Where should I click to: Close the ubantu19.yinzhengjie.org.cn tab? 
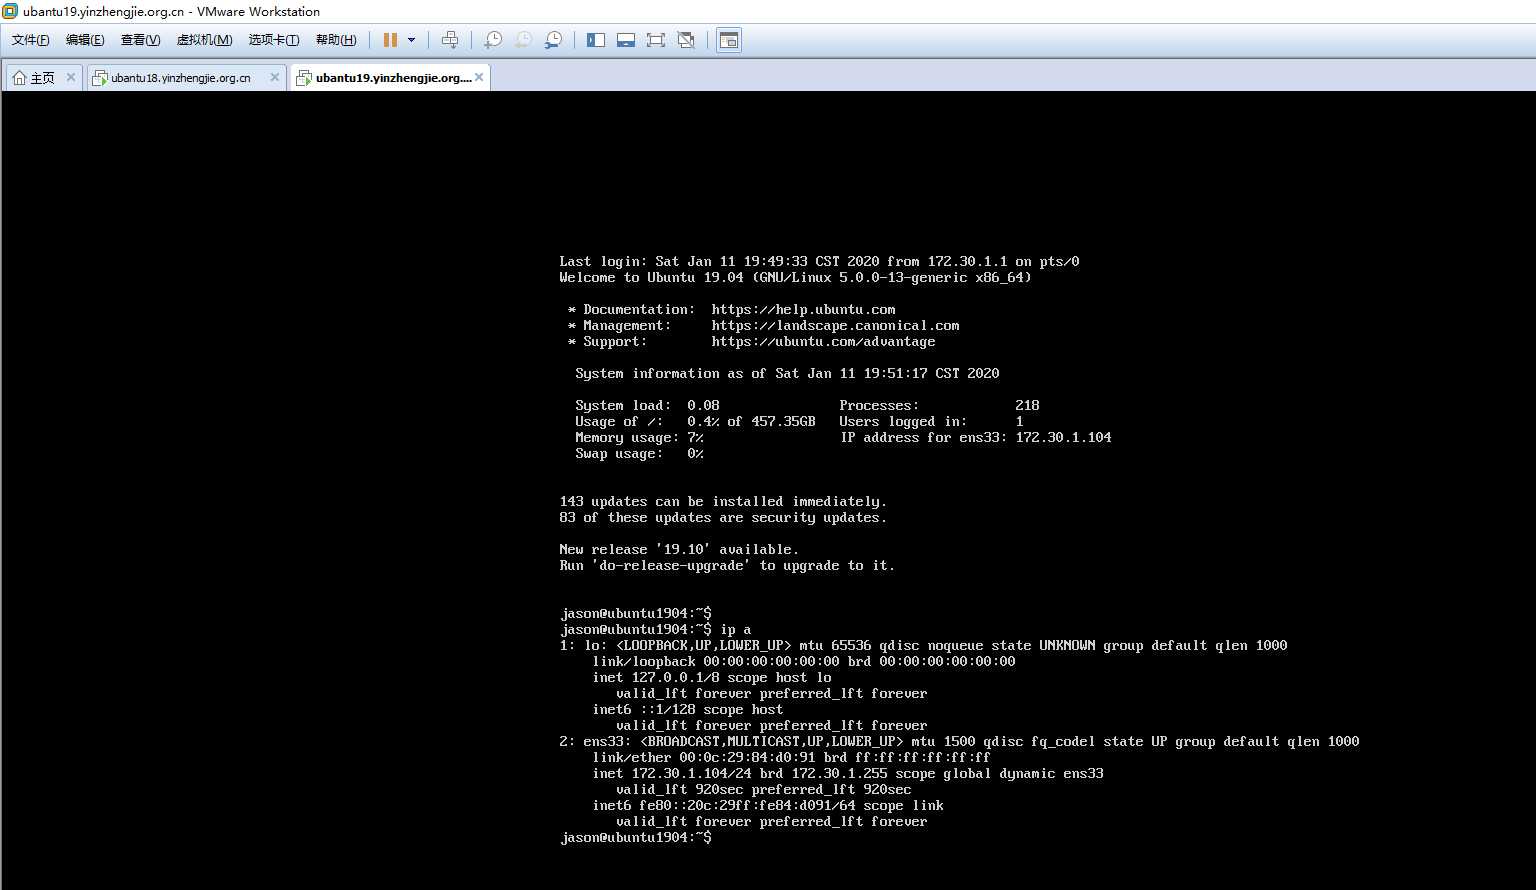click(x=479, y=77)
